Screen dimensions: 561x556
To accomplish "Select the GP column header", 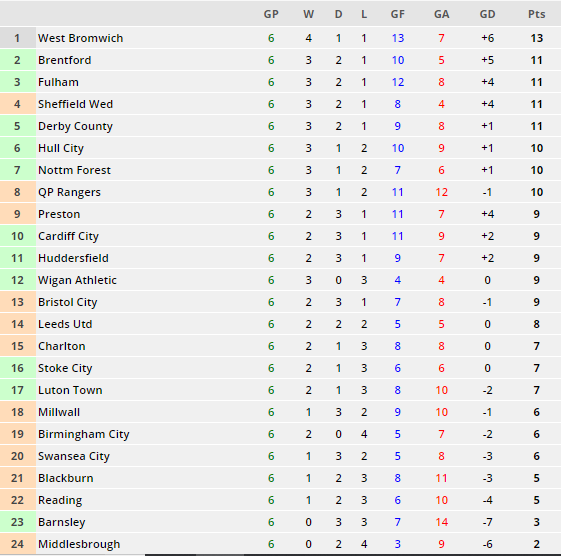I will click(x=271, y=14).
